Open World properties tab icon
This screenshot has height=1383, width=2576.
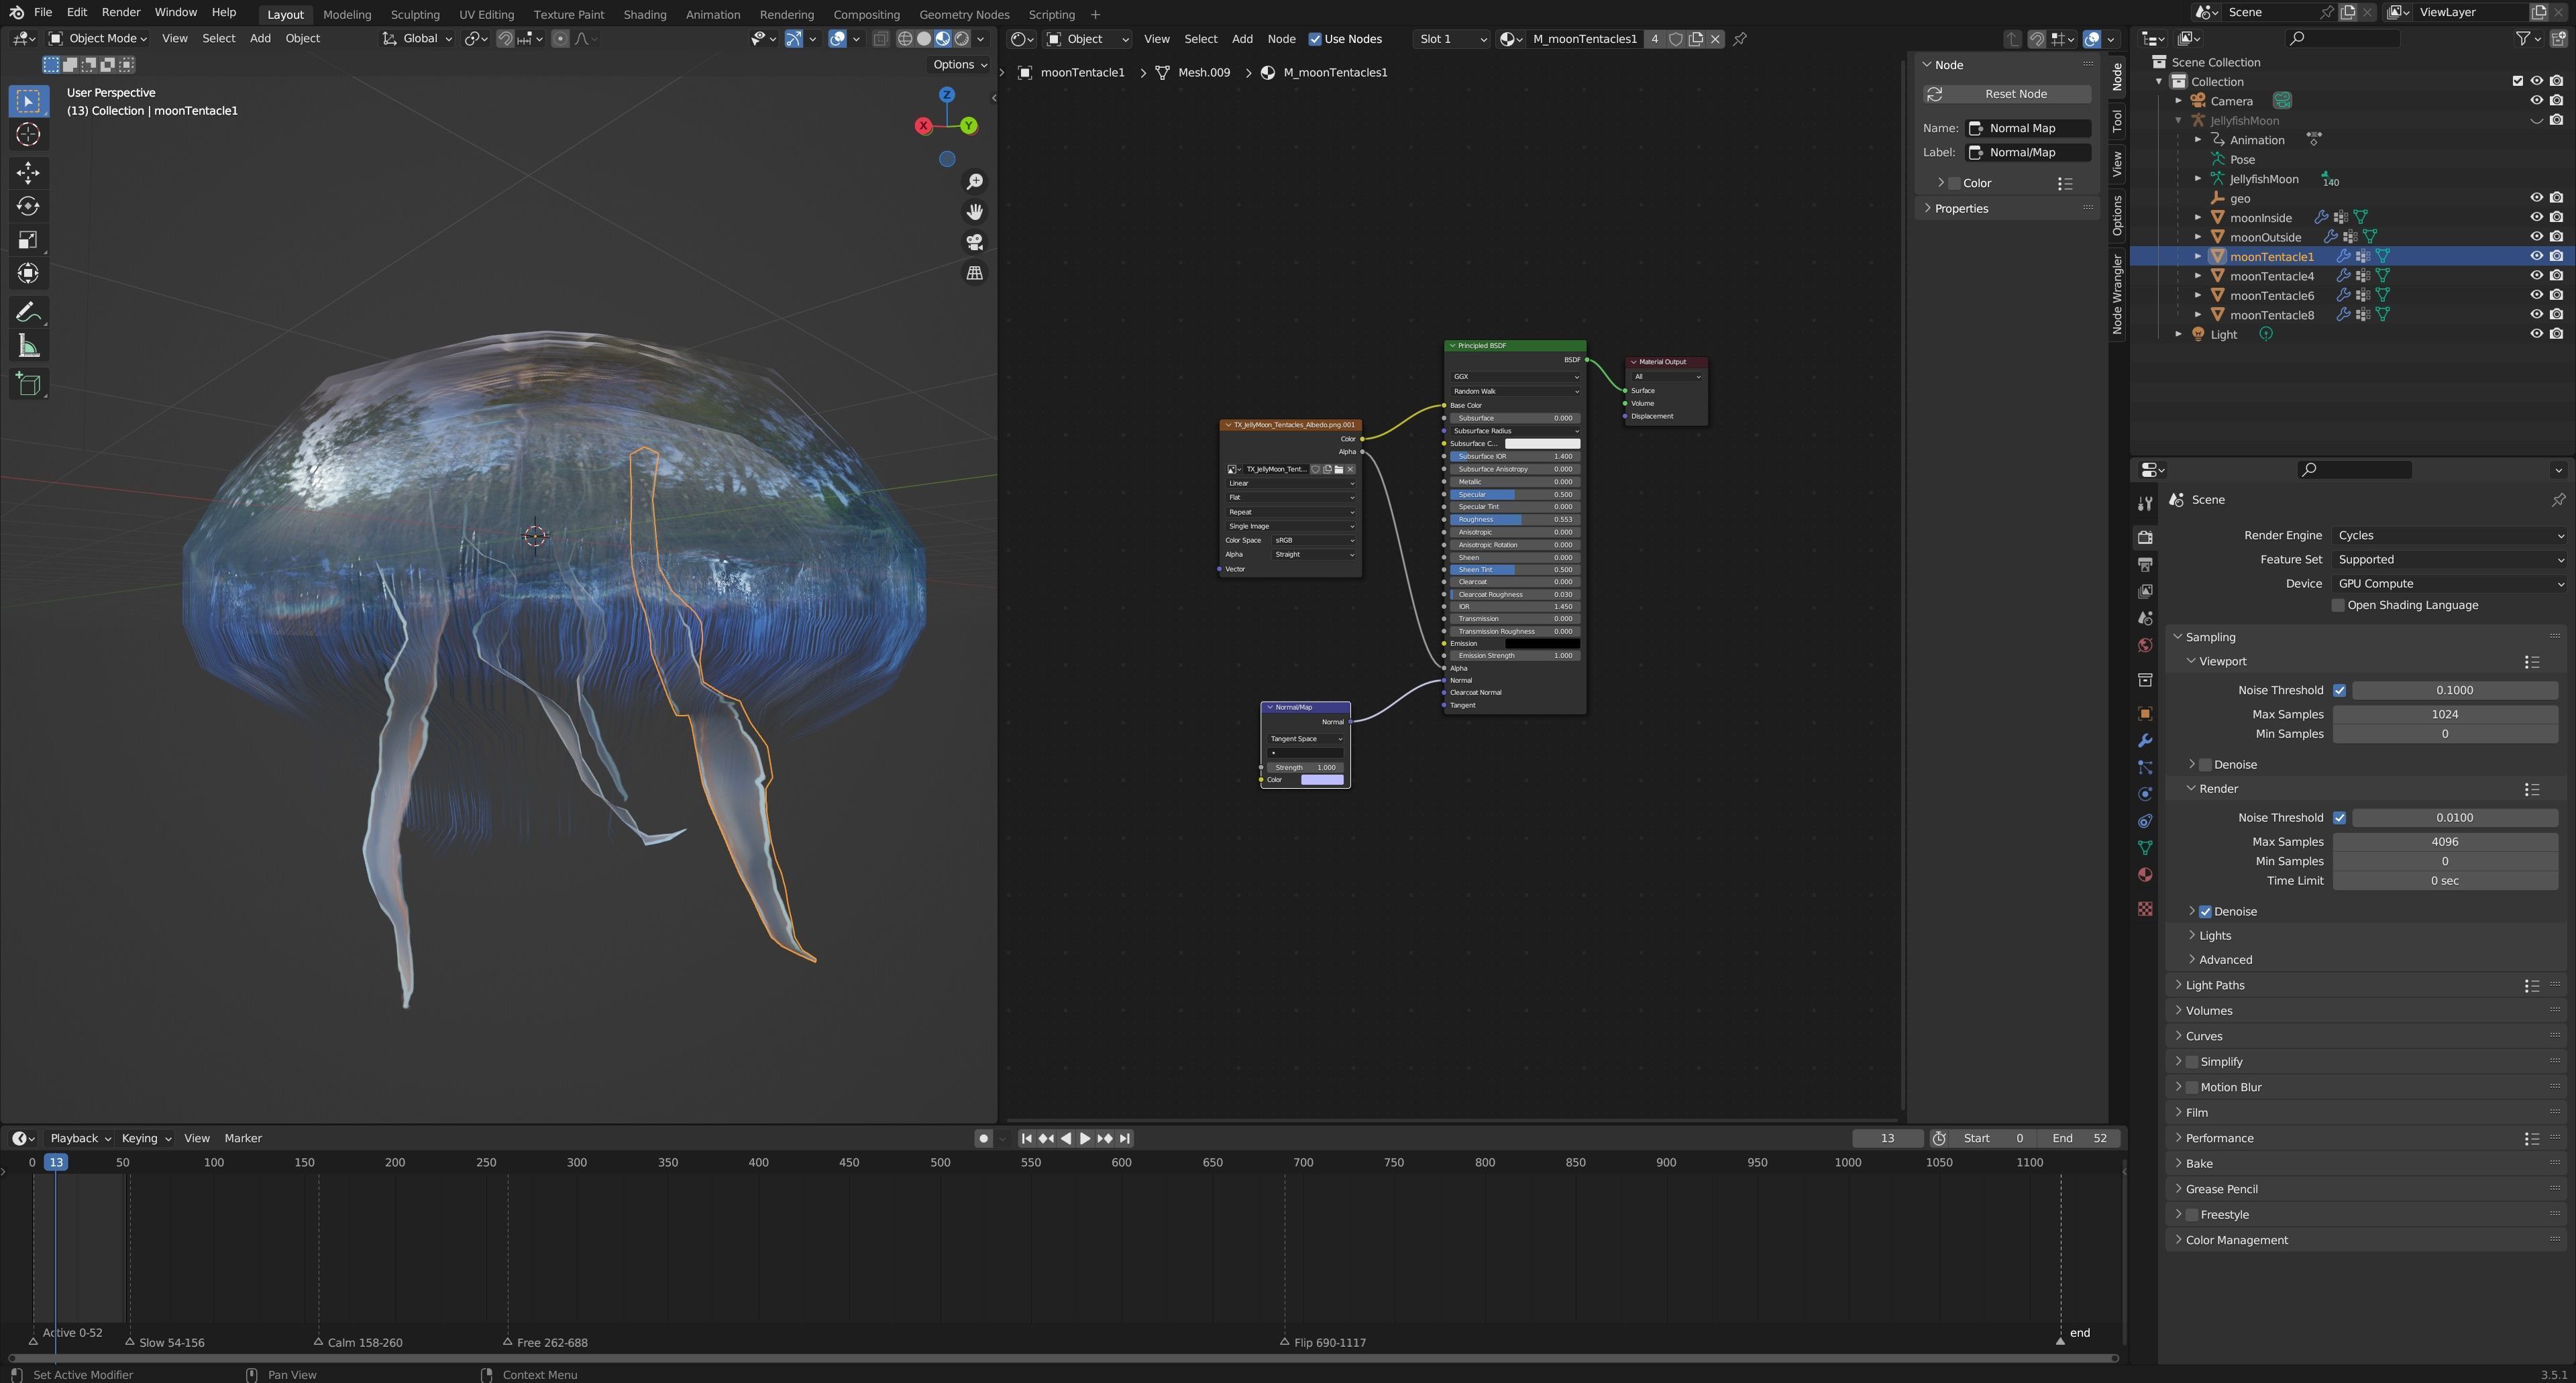pyautogui.click(x=2145, y=645)
